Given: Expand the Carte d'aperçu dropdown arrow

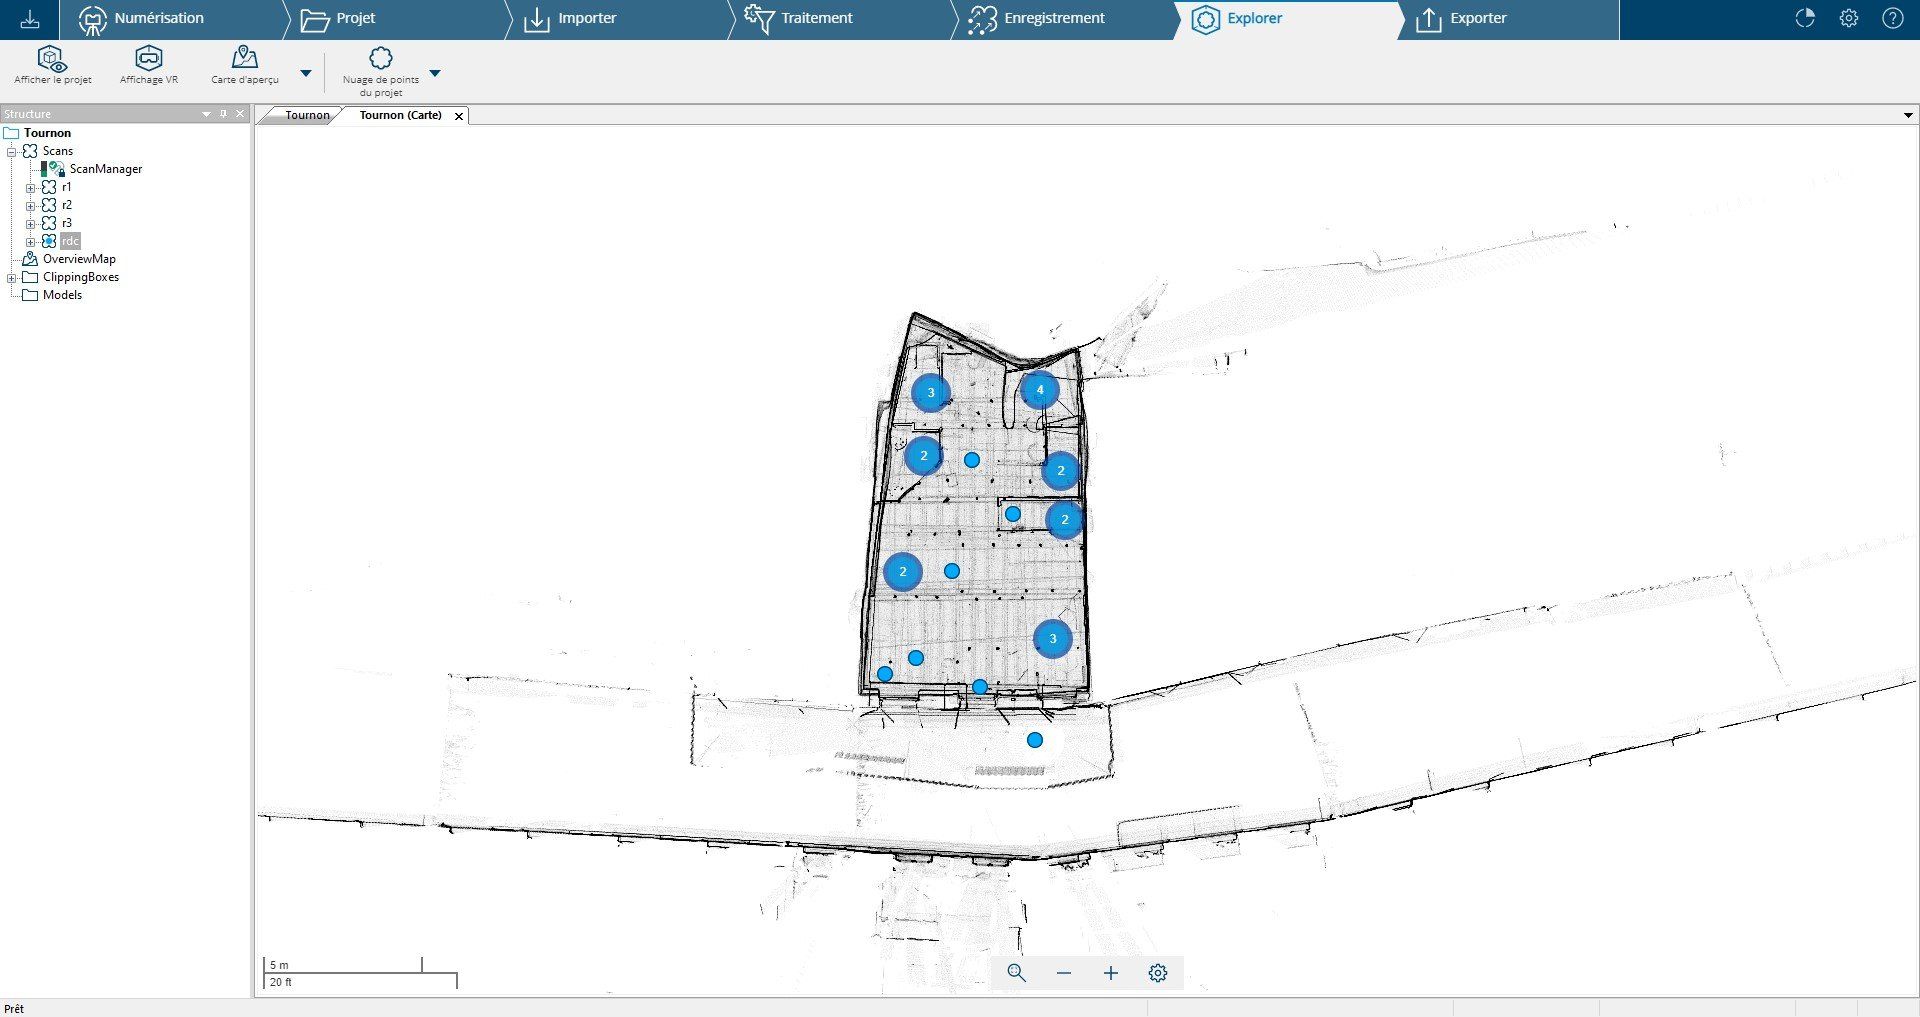Looking at the screenshot, I should (x=306, y=73).
